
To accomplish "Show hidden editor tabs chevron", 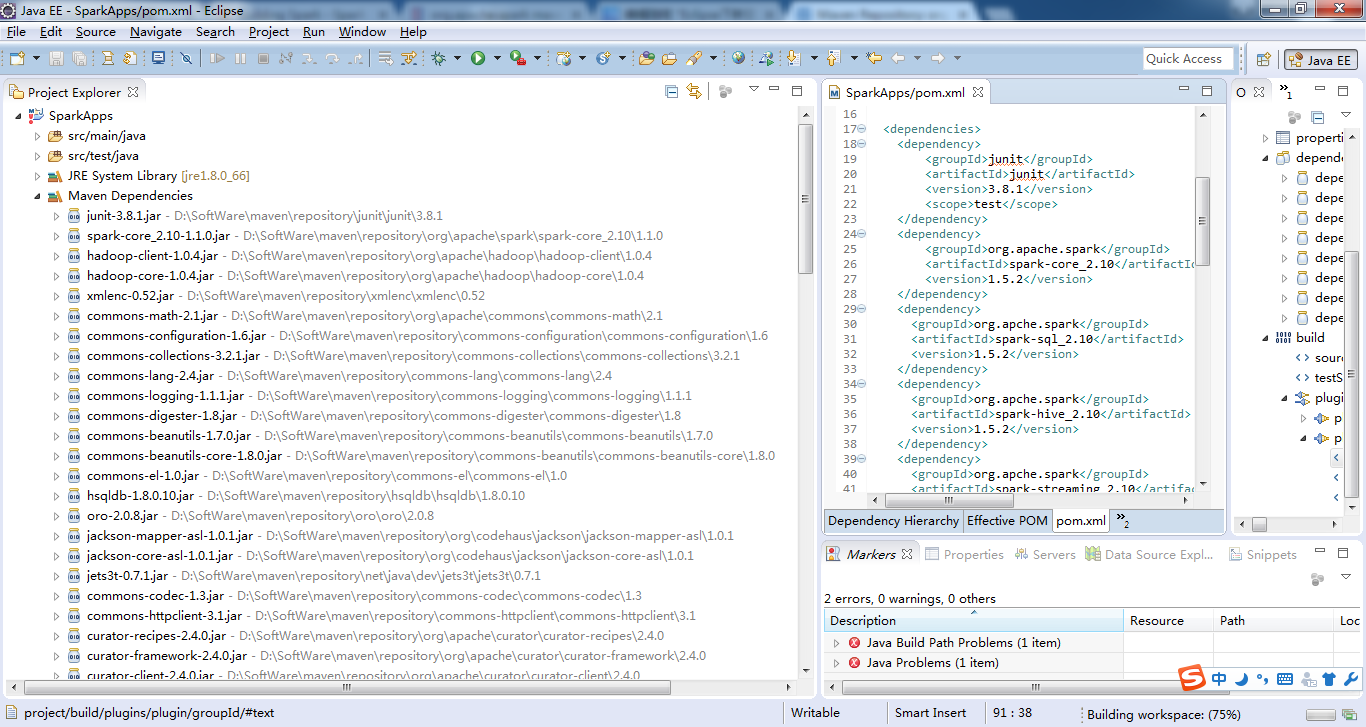I will point(1123,520).
